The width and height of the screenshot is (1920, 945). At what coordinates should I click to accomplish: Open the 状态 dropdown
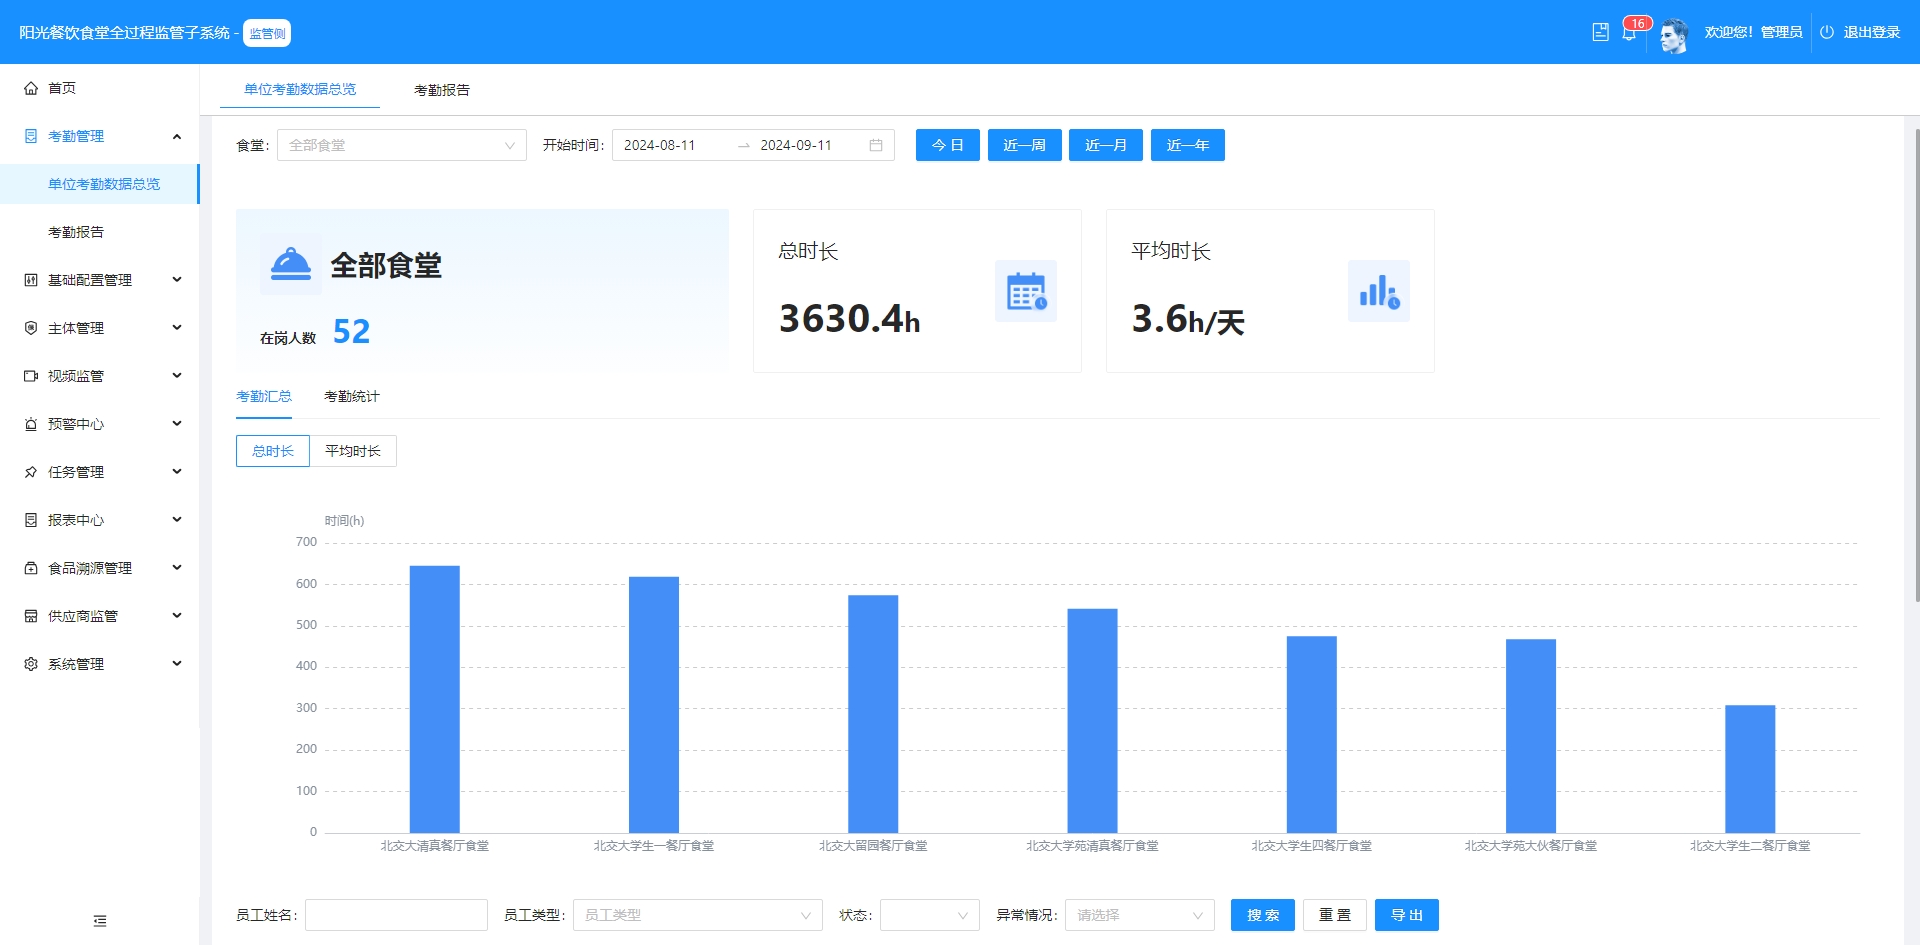click(x=930, y=915)
